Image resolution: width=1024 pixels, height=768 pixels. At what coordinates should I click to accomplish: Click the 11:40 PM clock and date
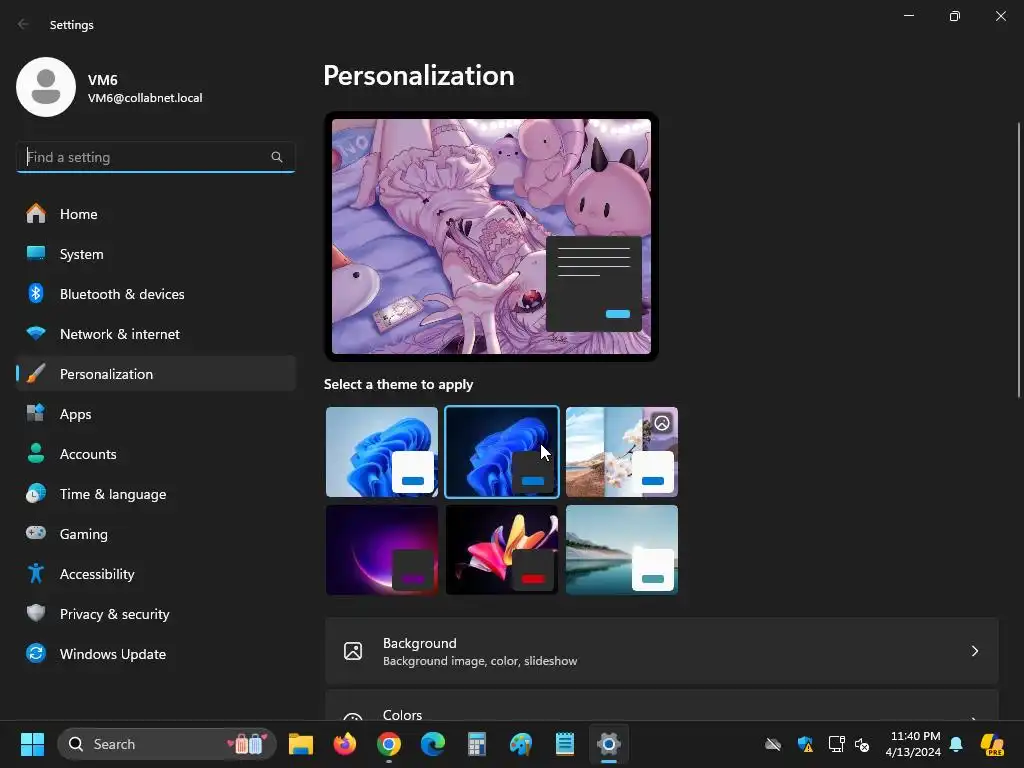[913, 744]
